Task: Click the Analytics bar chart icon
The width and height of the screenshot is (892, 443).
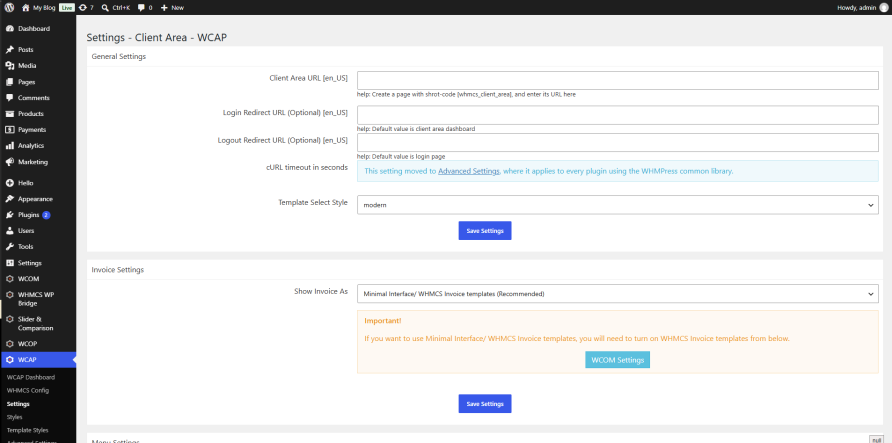Action: coord(10,146)
